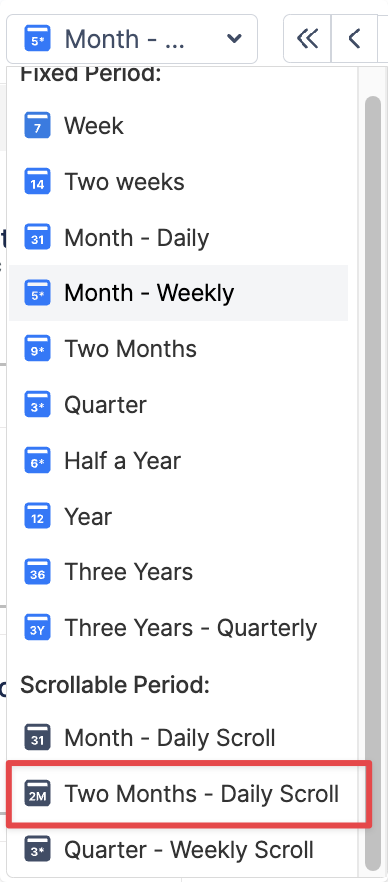Click the Month - Daily 31 icon
The image size is (388, 882).
(x=38, y=237)
